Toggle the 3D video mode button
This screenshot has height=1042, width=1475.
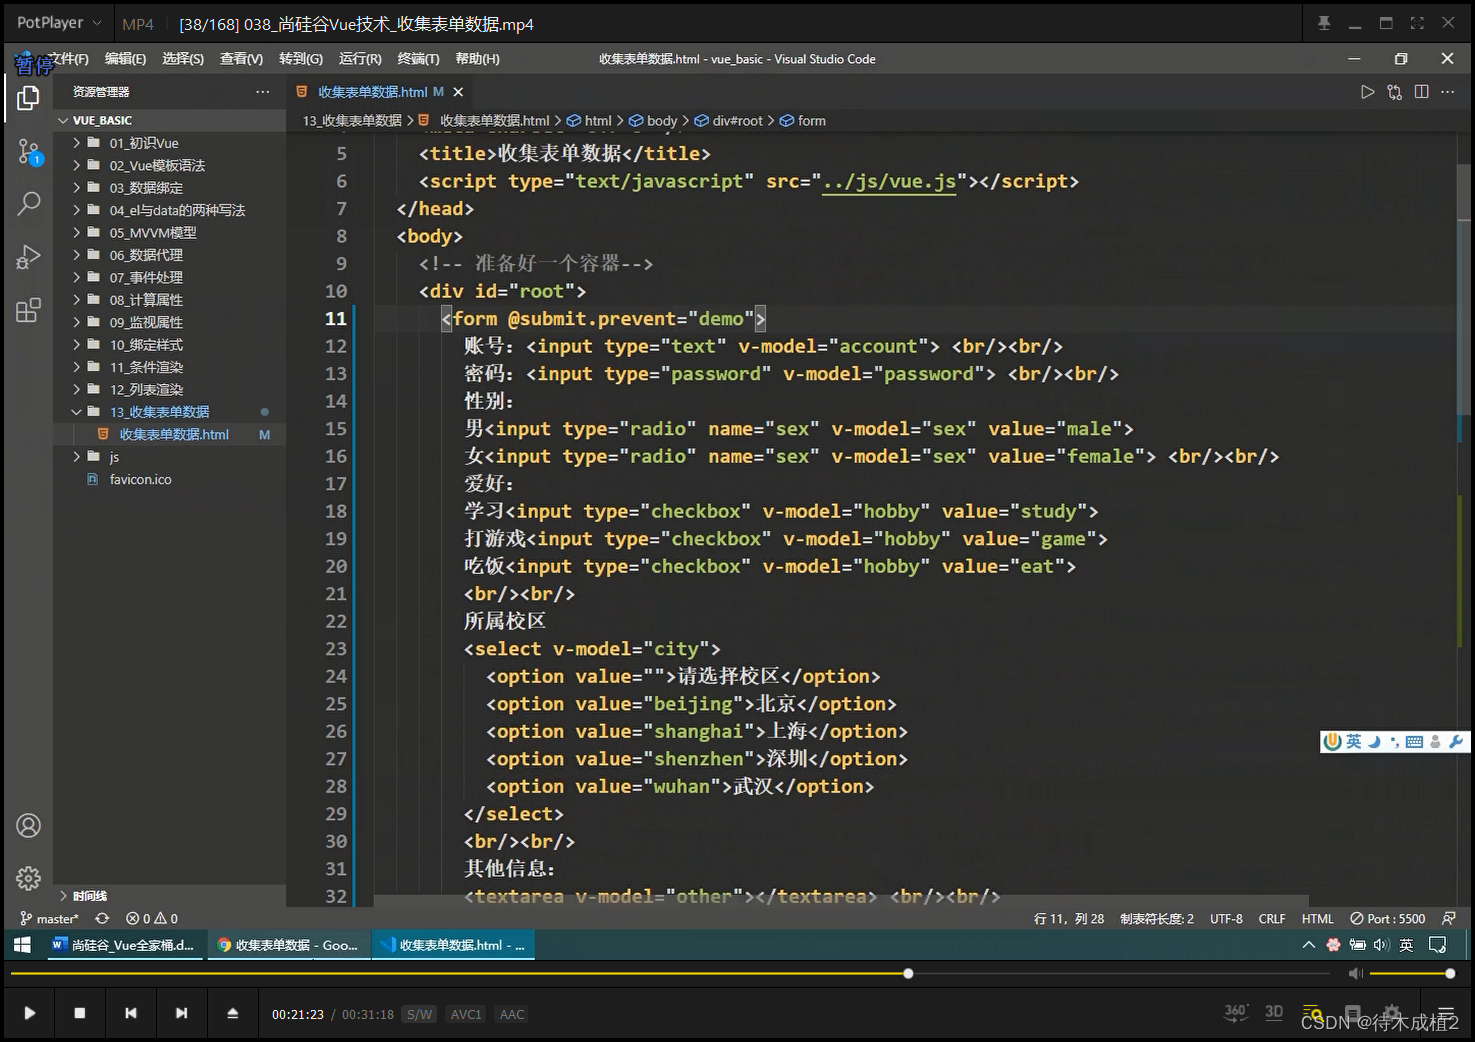click(1274, 1013)
